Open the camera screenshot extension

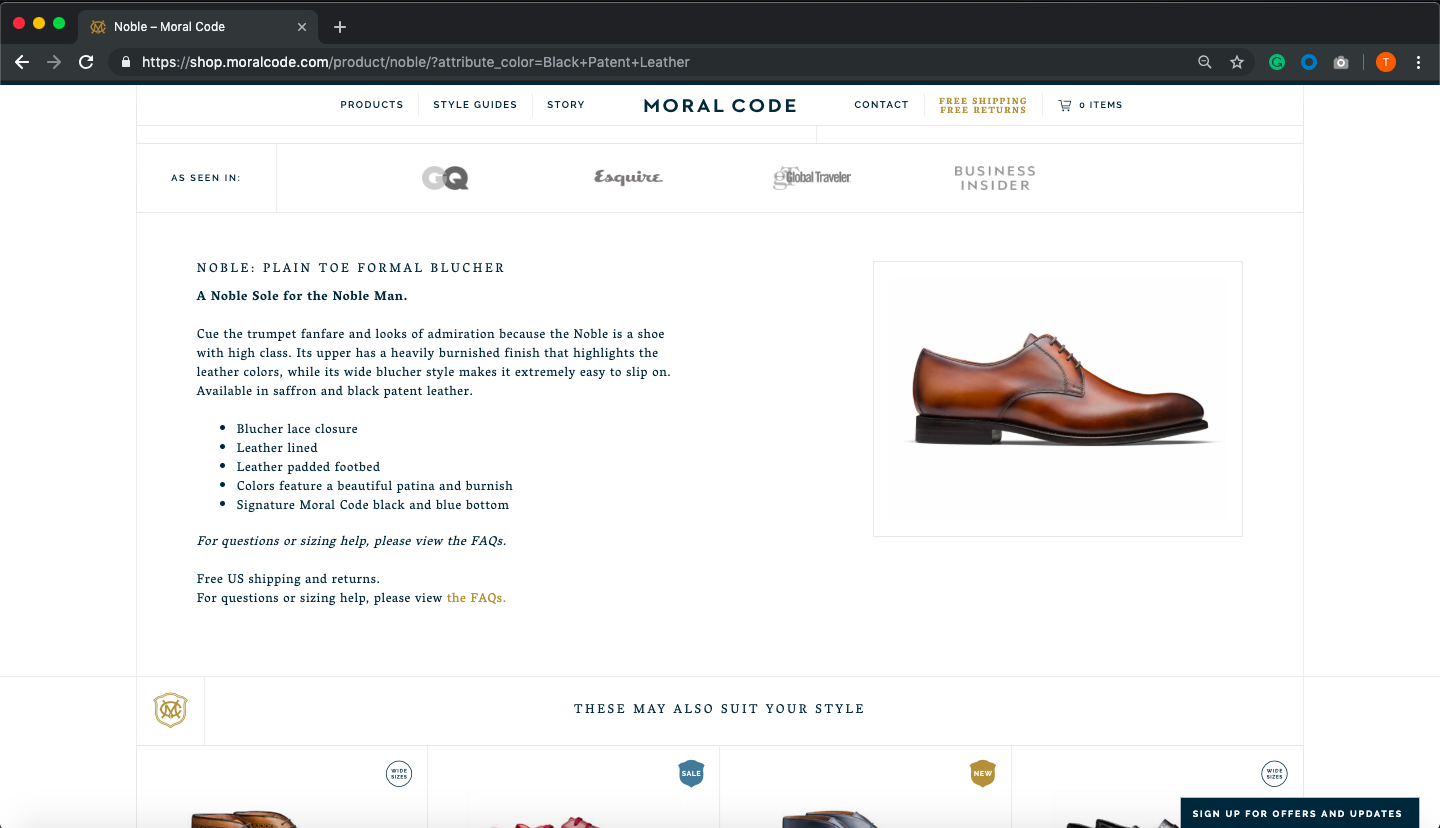(1341, 61)
